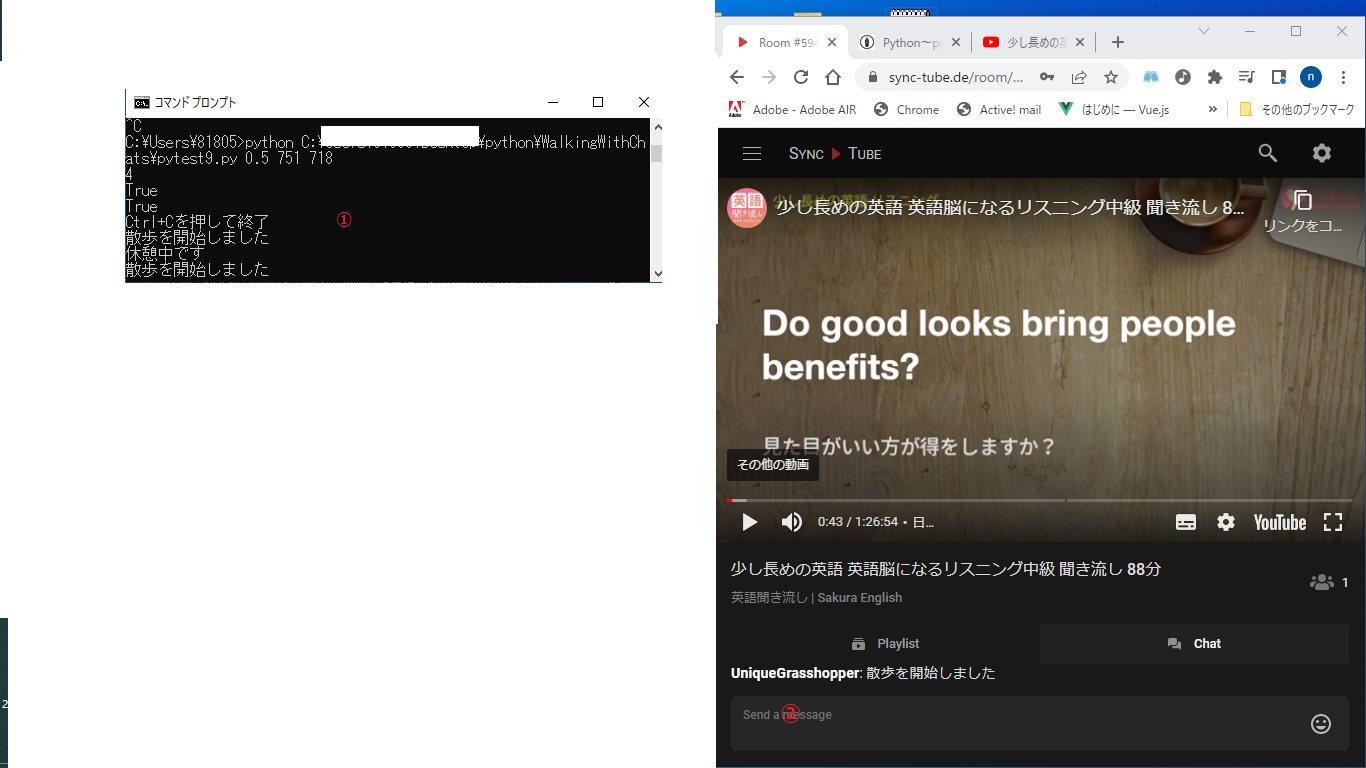Open Chrome media controls

coord(1246,77)
